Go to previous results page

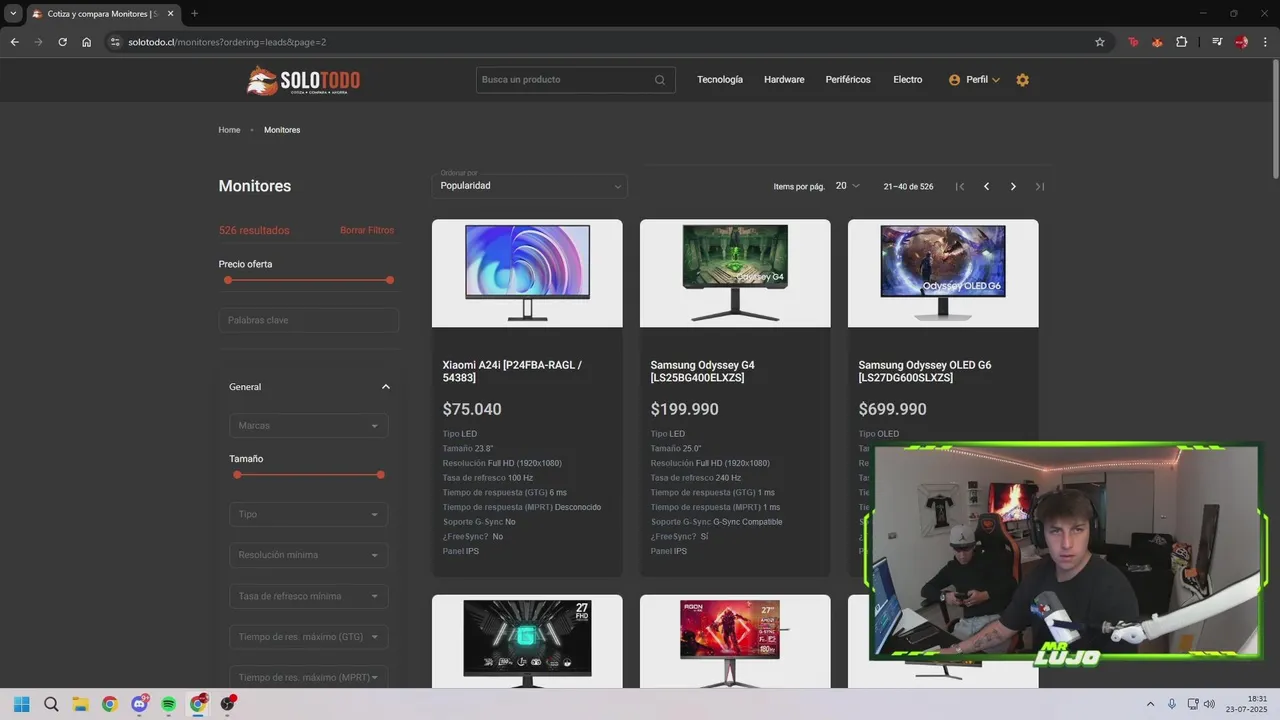pyautogui.click(x=986, y=187)
